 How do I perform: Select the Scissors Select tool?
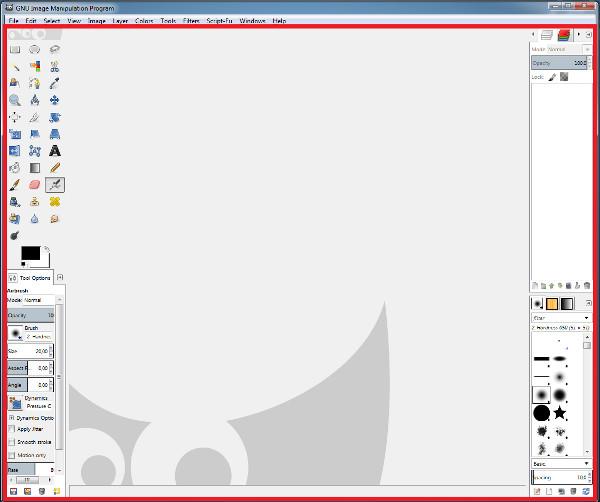point(55,67)
